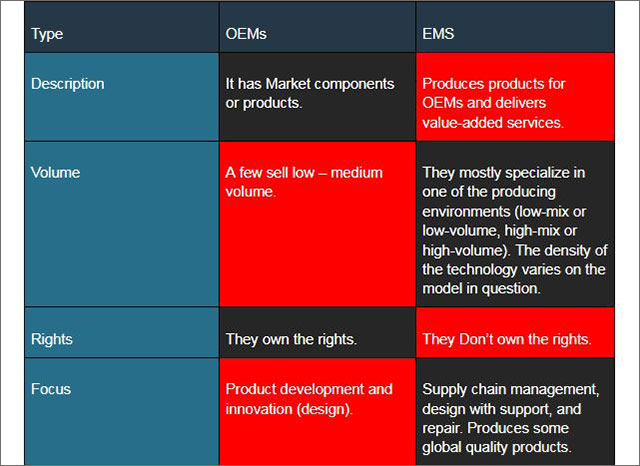Click the Volume row label
Viewport: 640px width, 466px height.
122,224
